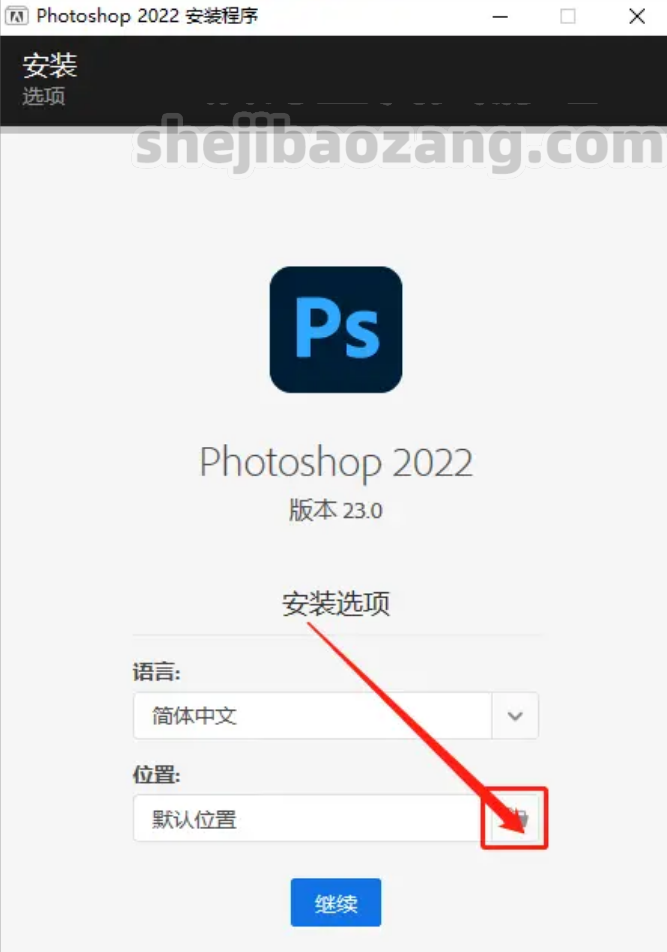Select the 选项 sub-step in header
The width and height of the screenshot is (667, 952).
pyautogui.click(x=44, y=97)
